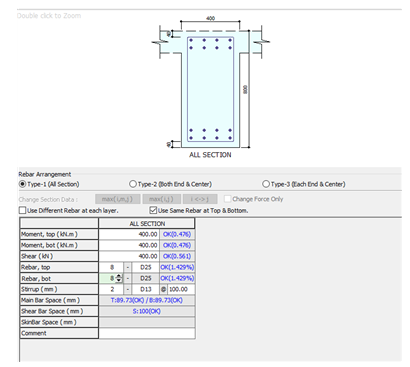
Task: Click the Rebar, top dash separator cell
Action: (128, 267)
